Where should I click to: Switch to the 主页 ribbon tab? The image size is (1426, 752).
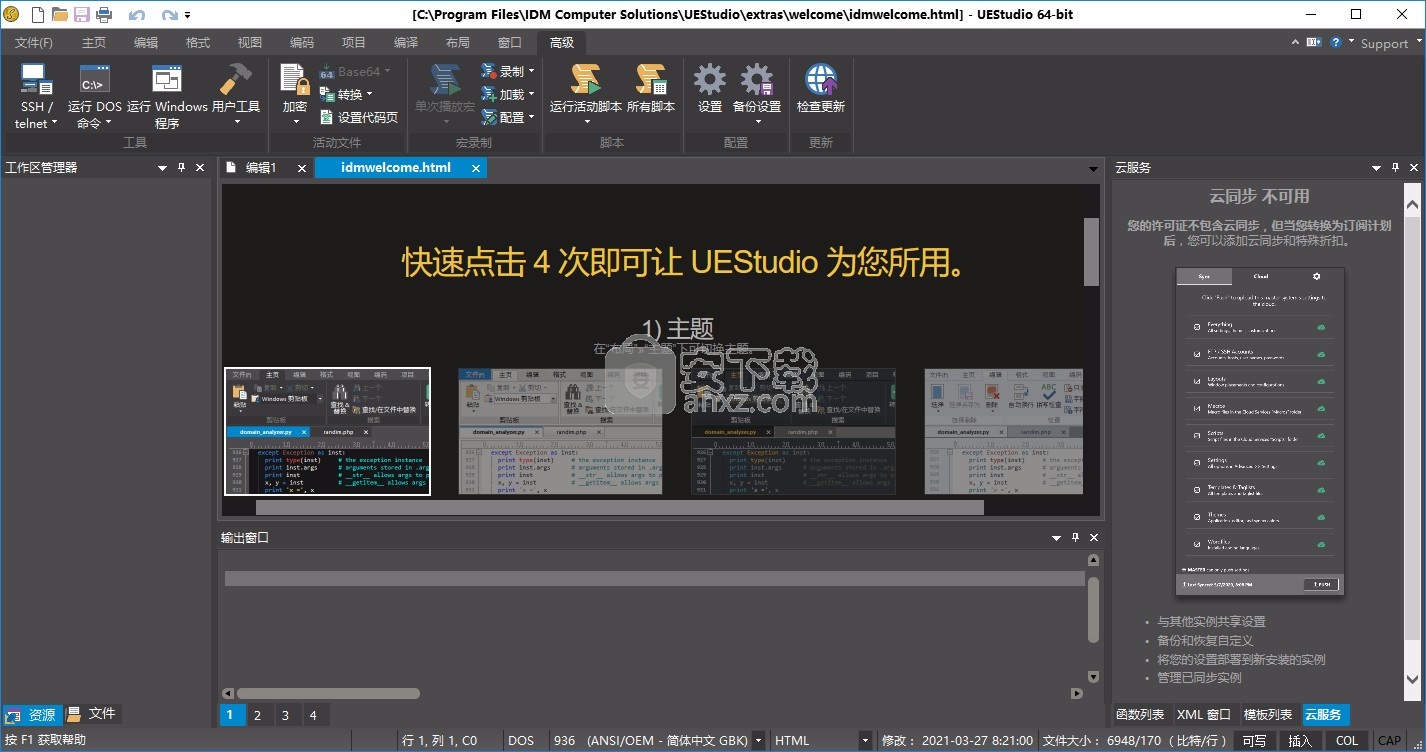click(94, 43)
